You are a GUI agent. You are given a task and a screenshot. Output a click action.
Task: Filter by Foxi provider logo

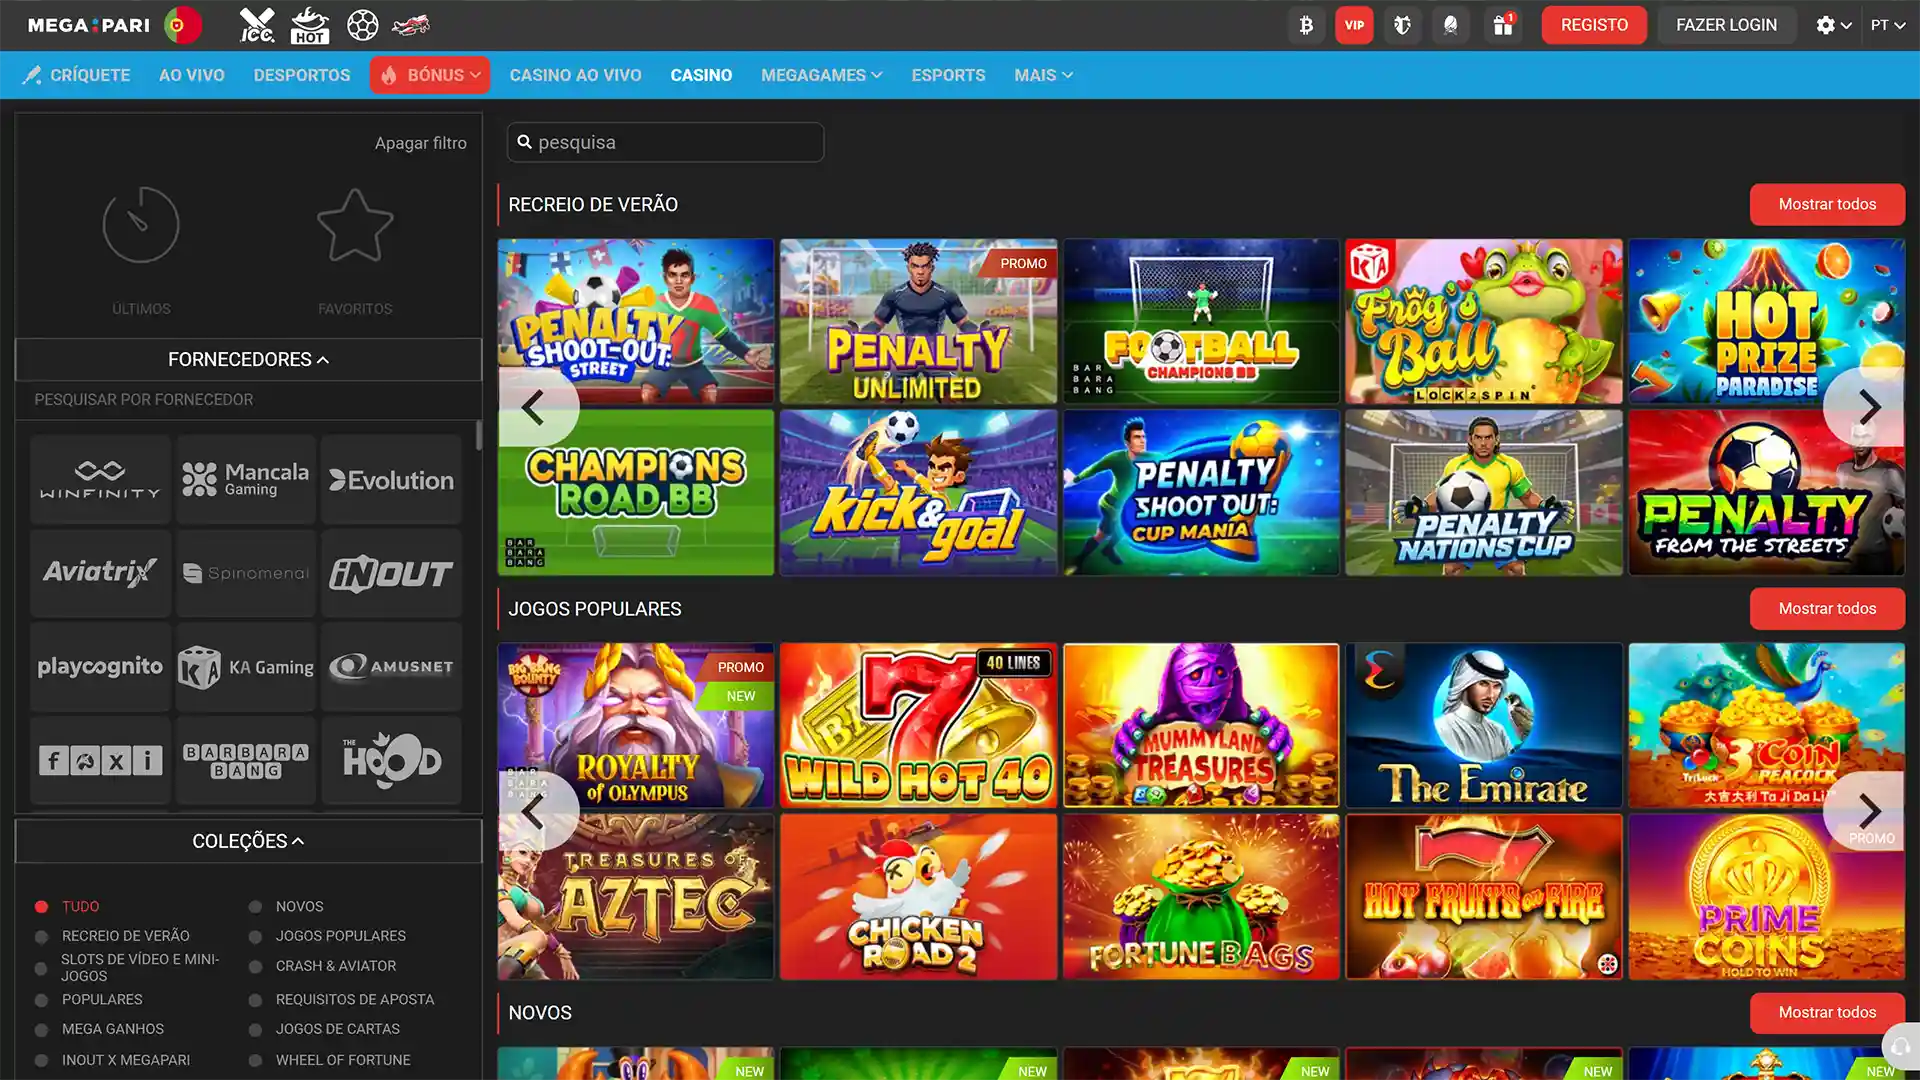(x=100, y=761)
